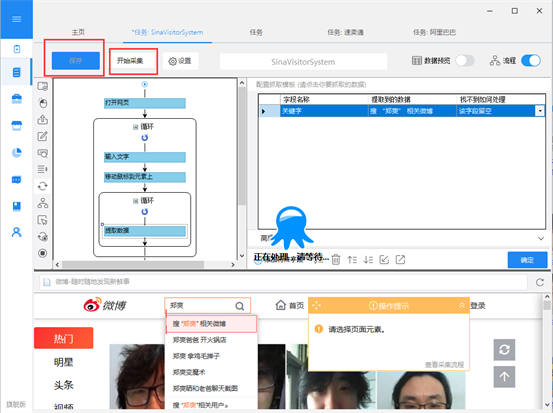Click the workflow panel horizontal scrollbar

pyautogui.click(x=133, y=265)
